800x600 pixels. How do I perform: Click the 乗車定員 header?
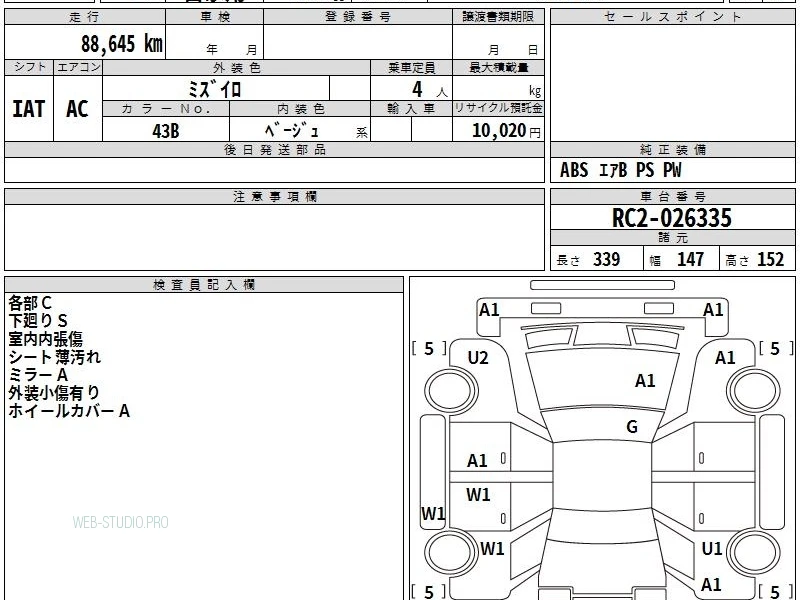411,67
